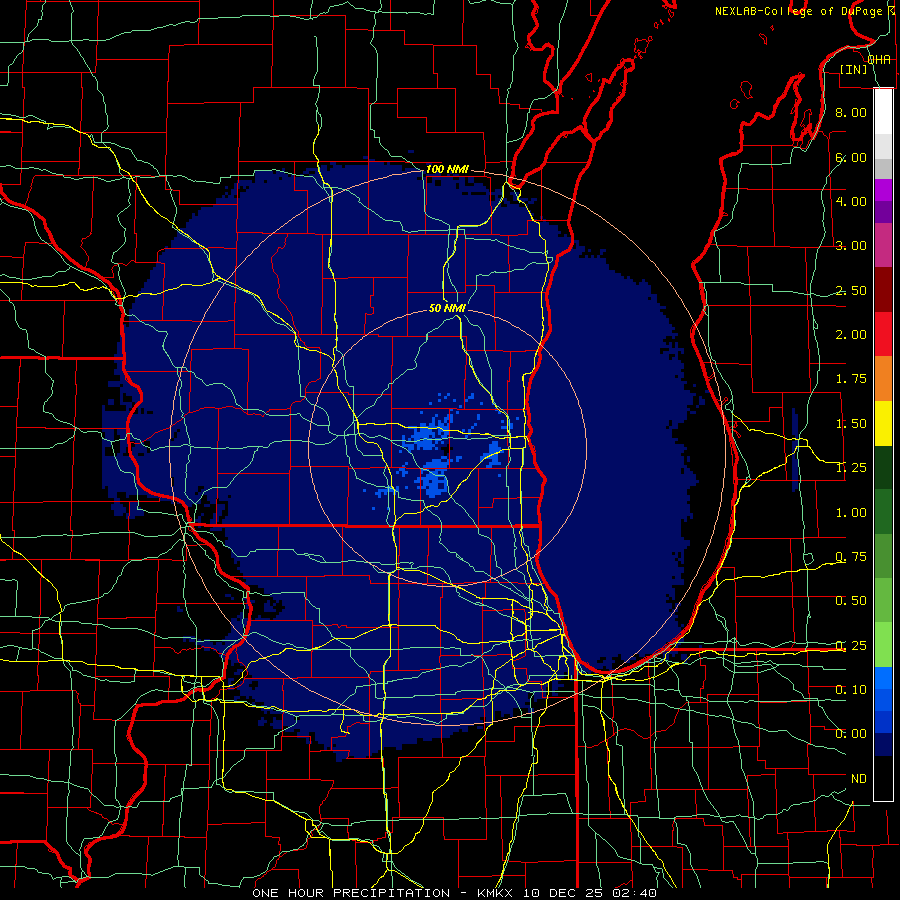Image resolution: width=900 pixels, height=900 pixels.
Task: Click the orange legend swatch
Action: 883,379
